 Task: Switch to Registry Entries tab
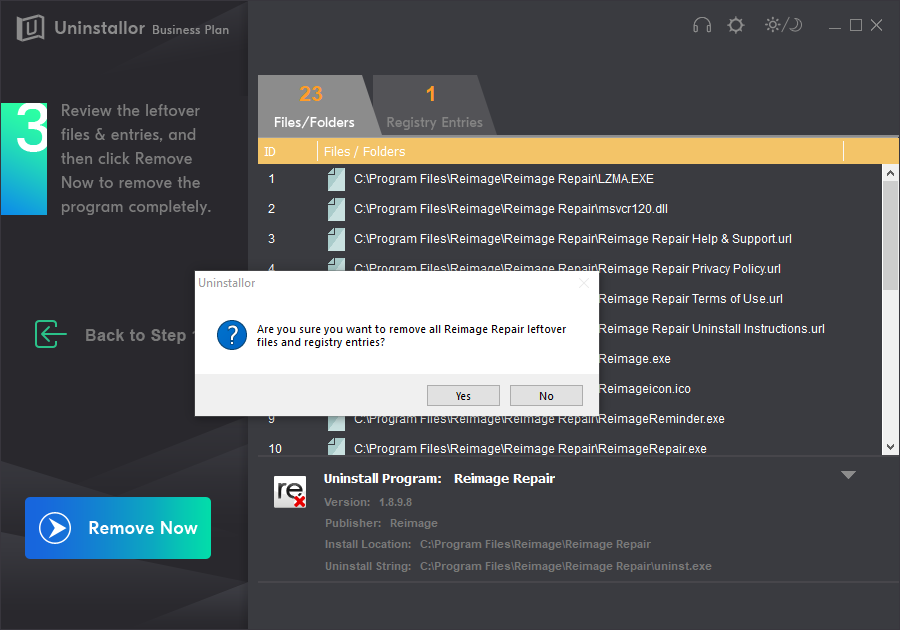pos(434,106)
